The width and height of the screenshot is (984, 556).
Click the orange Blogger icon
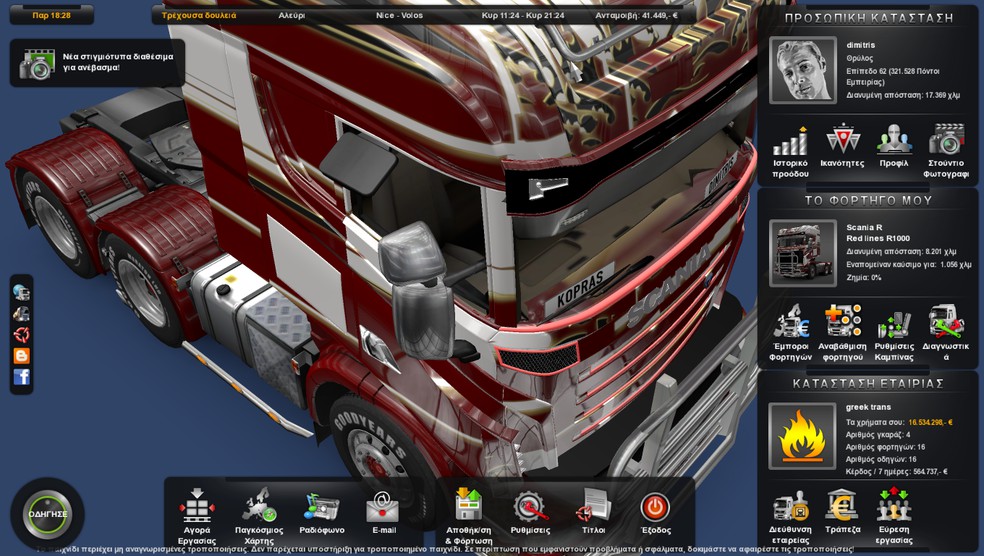21,356
